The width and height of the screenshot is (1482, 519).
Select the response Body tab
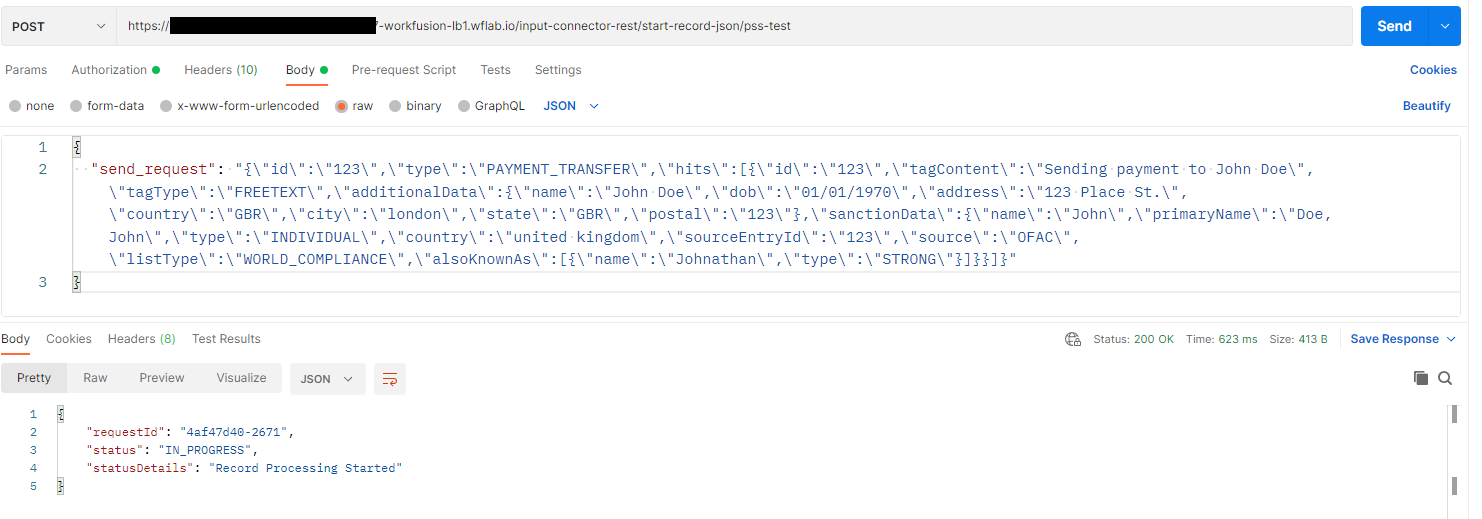(16, 339)
